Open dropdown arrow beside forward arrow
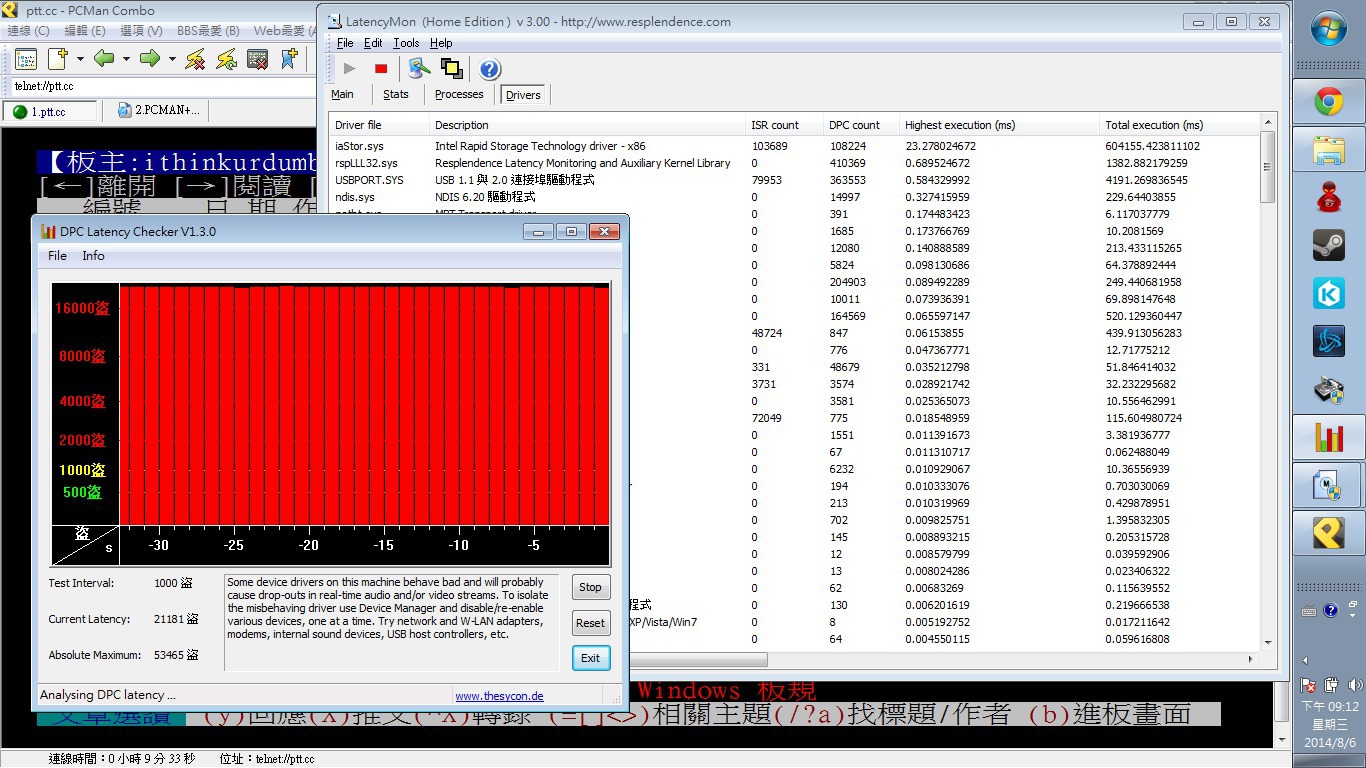 (172, 59)
